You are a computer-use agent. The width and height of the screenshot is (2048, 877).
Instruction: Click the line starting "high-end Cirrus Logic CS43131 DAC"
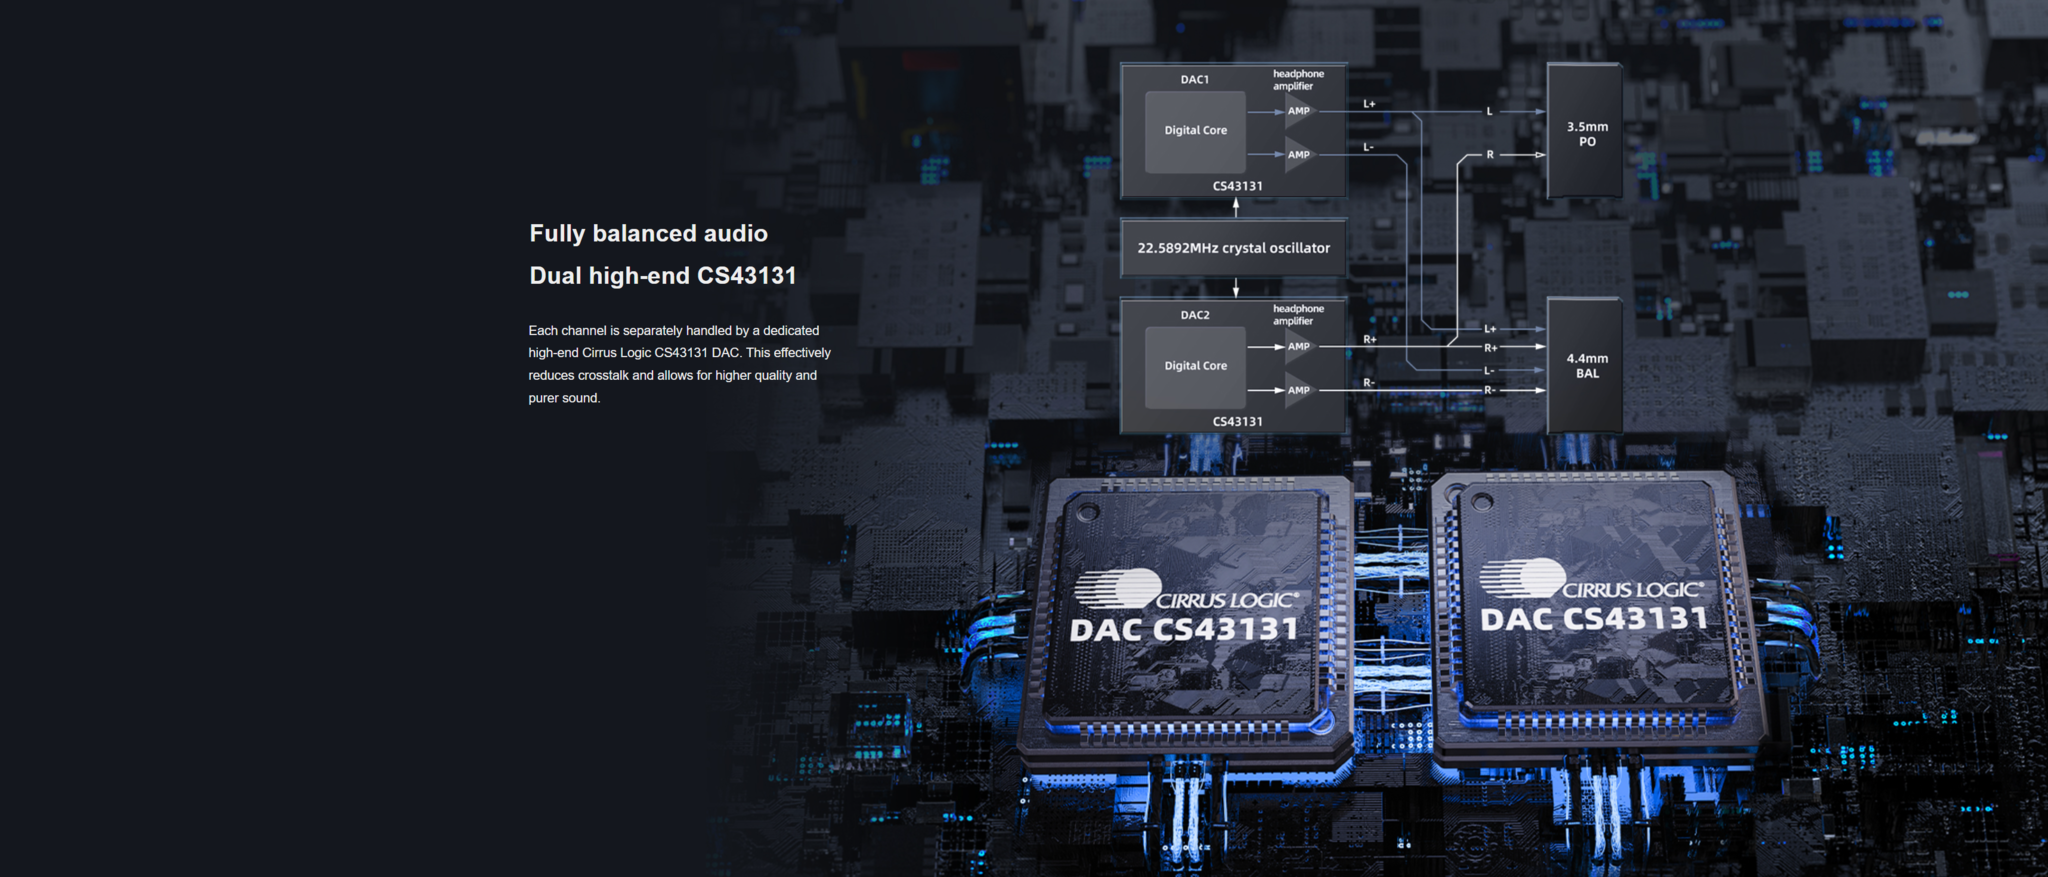[679, 353]
